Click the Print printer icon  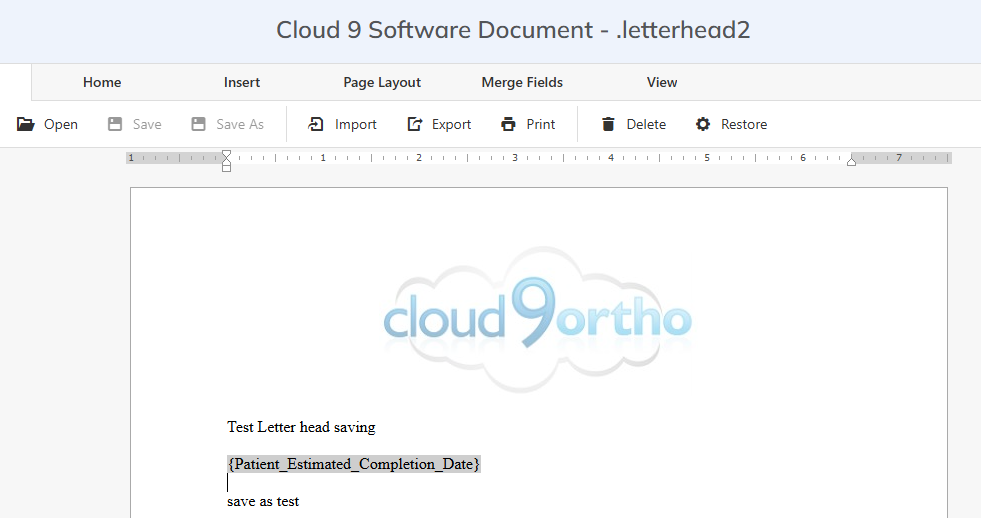(508, 124)
